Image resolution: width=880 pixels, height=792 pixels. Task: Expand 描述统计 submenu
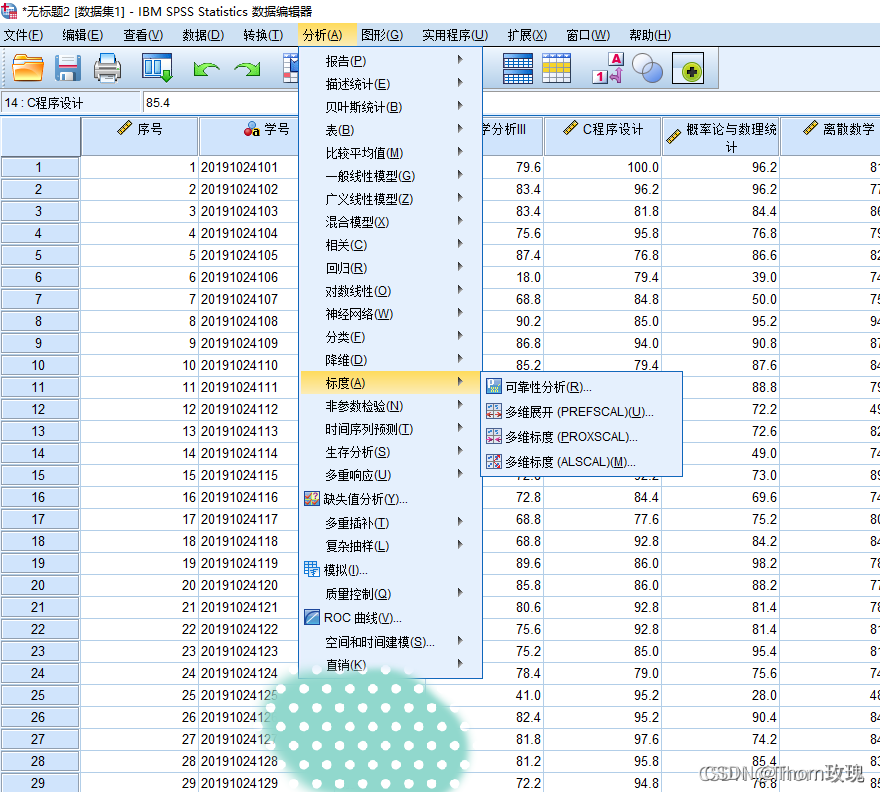(x=391, y=84)
